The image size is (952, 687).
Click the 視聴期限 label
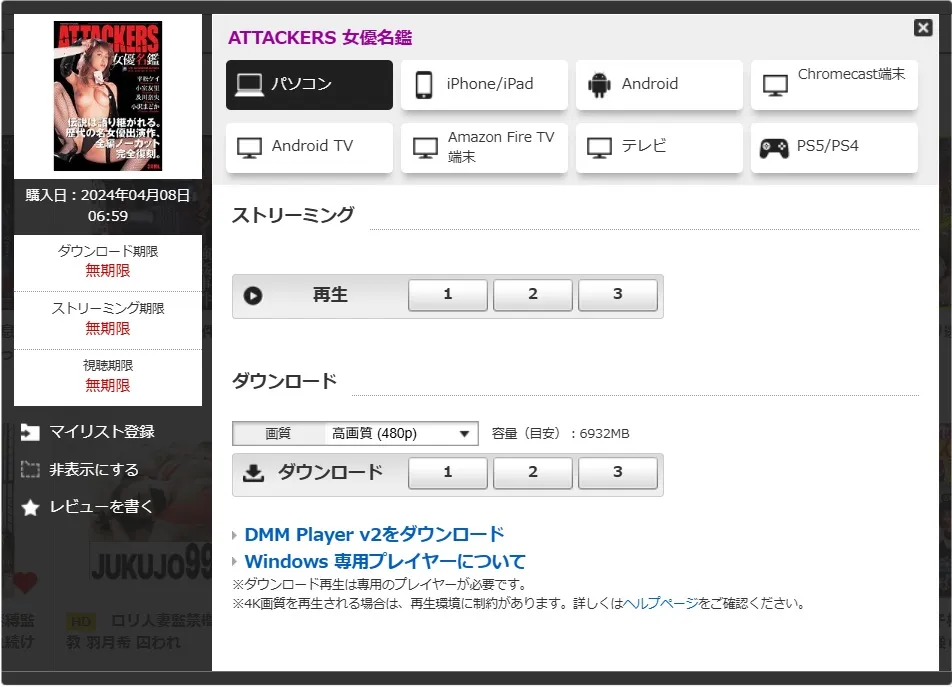tap(108, 365)
